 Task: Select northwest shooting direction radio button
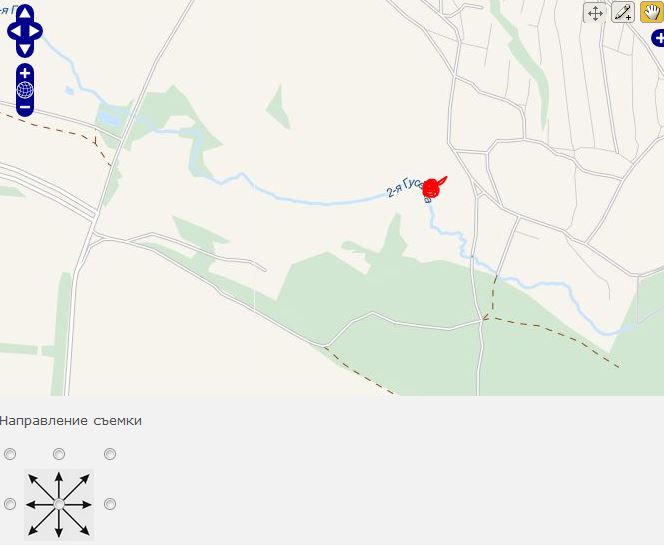coord(10,454)
